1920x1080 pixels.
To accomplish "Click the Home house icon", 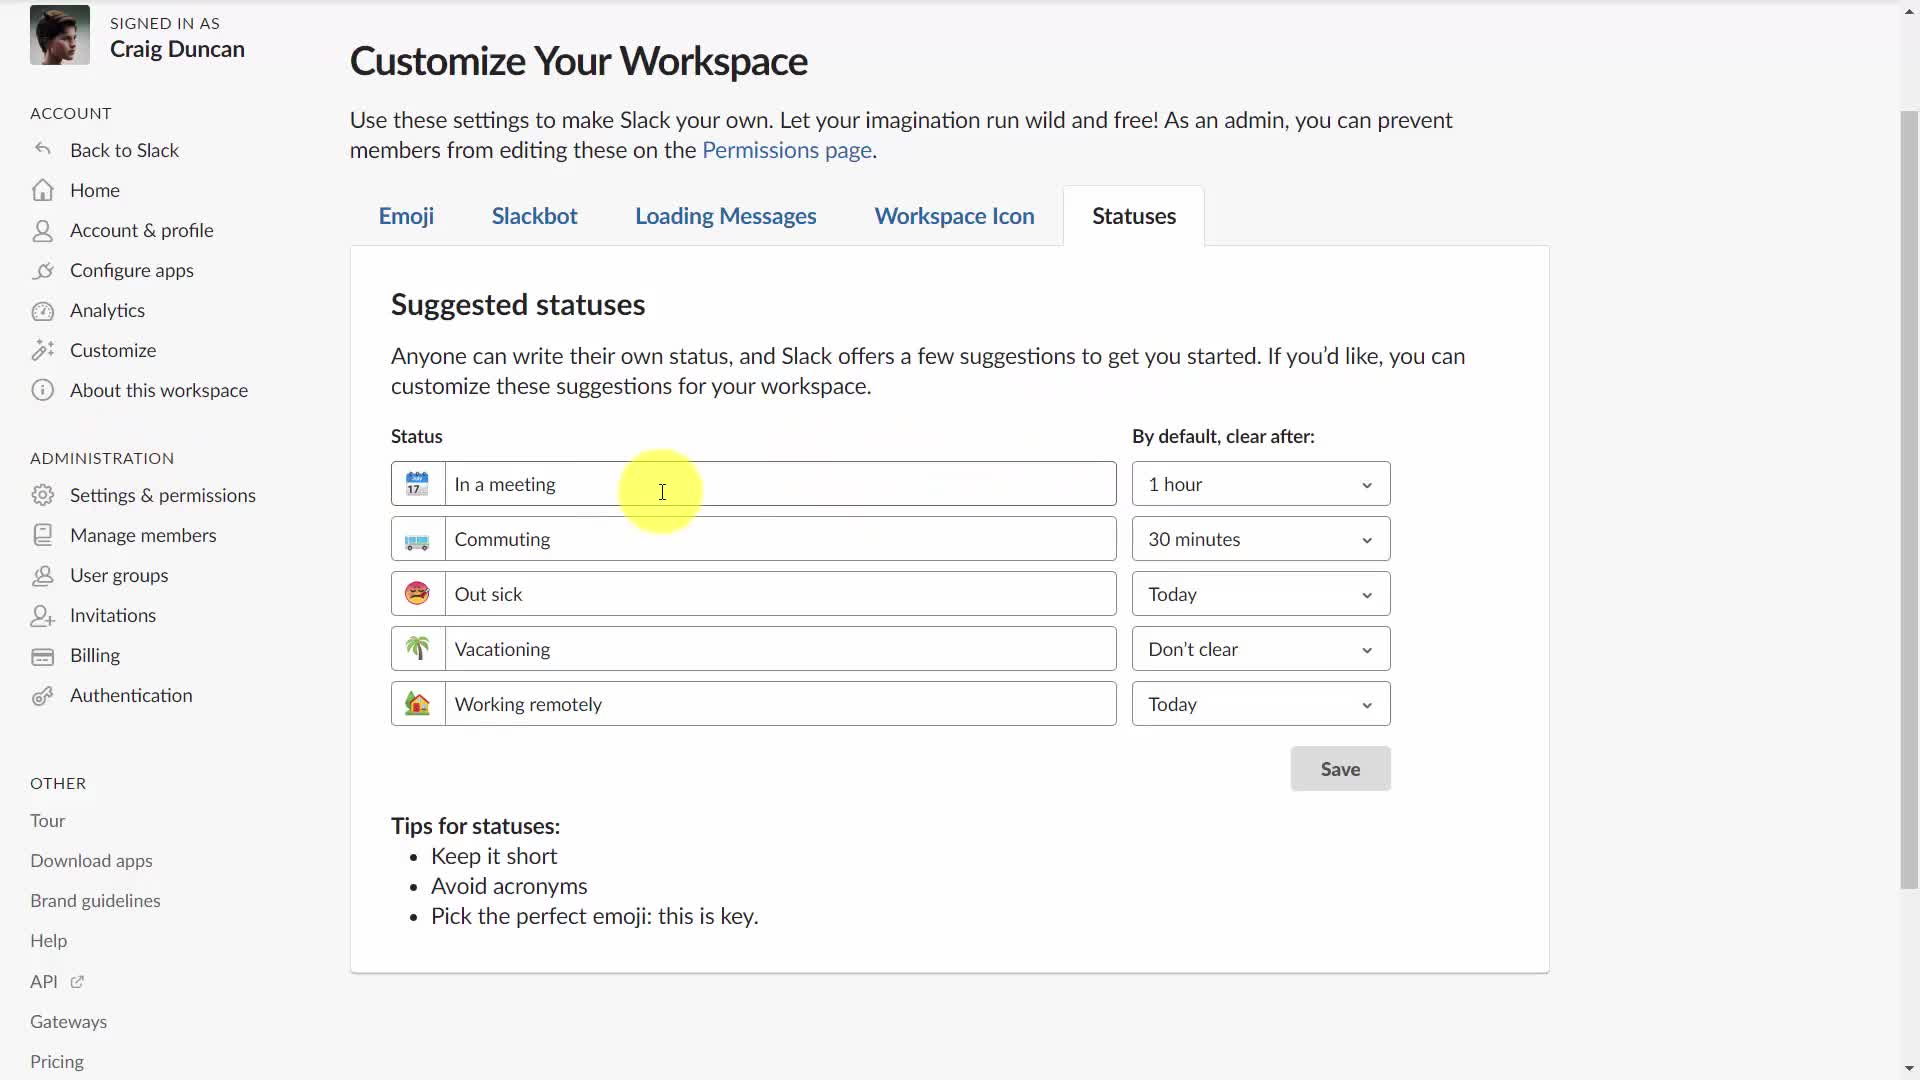I will [x=42, y=190].
